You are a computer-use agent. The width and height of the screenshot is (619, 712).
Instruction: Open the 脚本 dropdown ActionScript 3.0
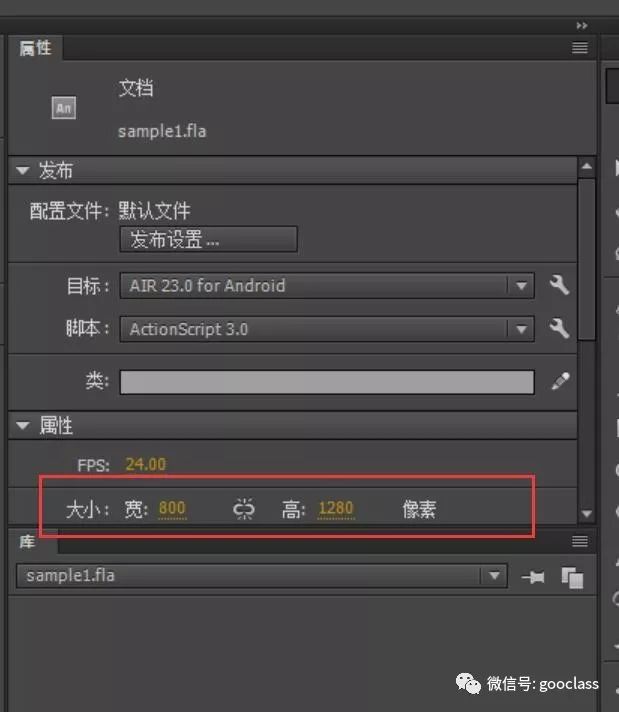(327, 329)
